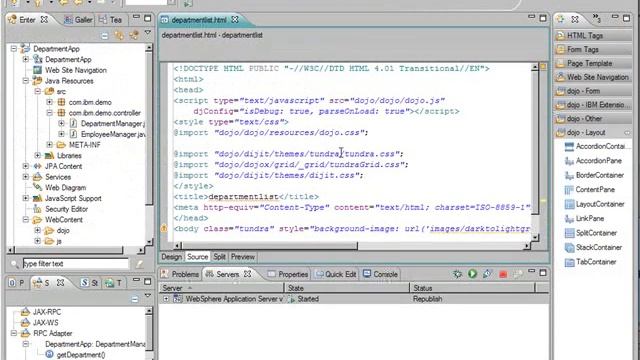
Task: Click the editor horizontal scrollbar thumb
Action: tap(270, 246)
